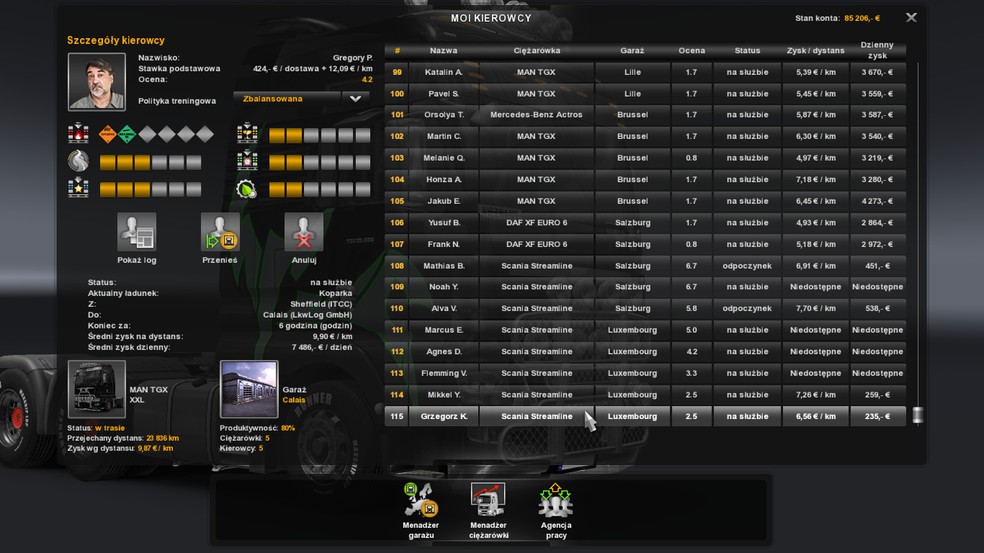This screenshot has height=553, width=984.
Task: Expand the Zbalansowana training policy dropdown
Action: coord(355,99)
